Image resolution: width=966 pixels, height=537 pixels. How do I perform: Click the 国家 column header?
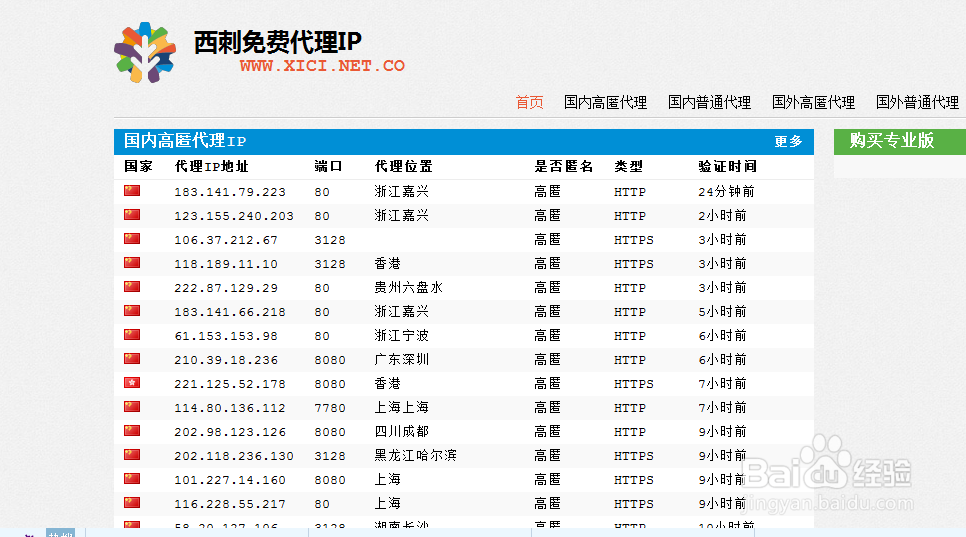coord(138,166)
